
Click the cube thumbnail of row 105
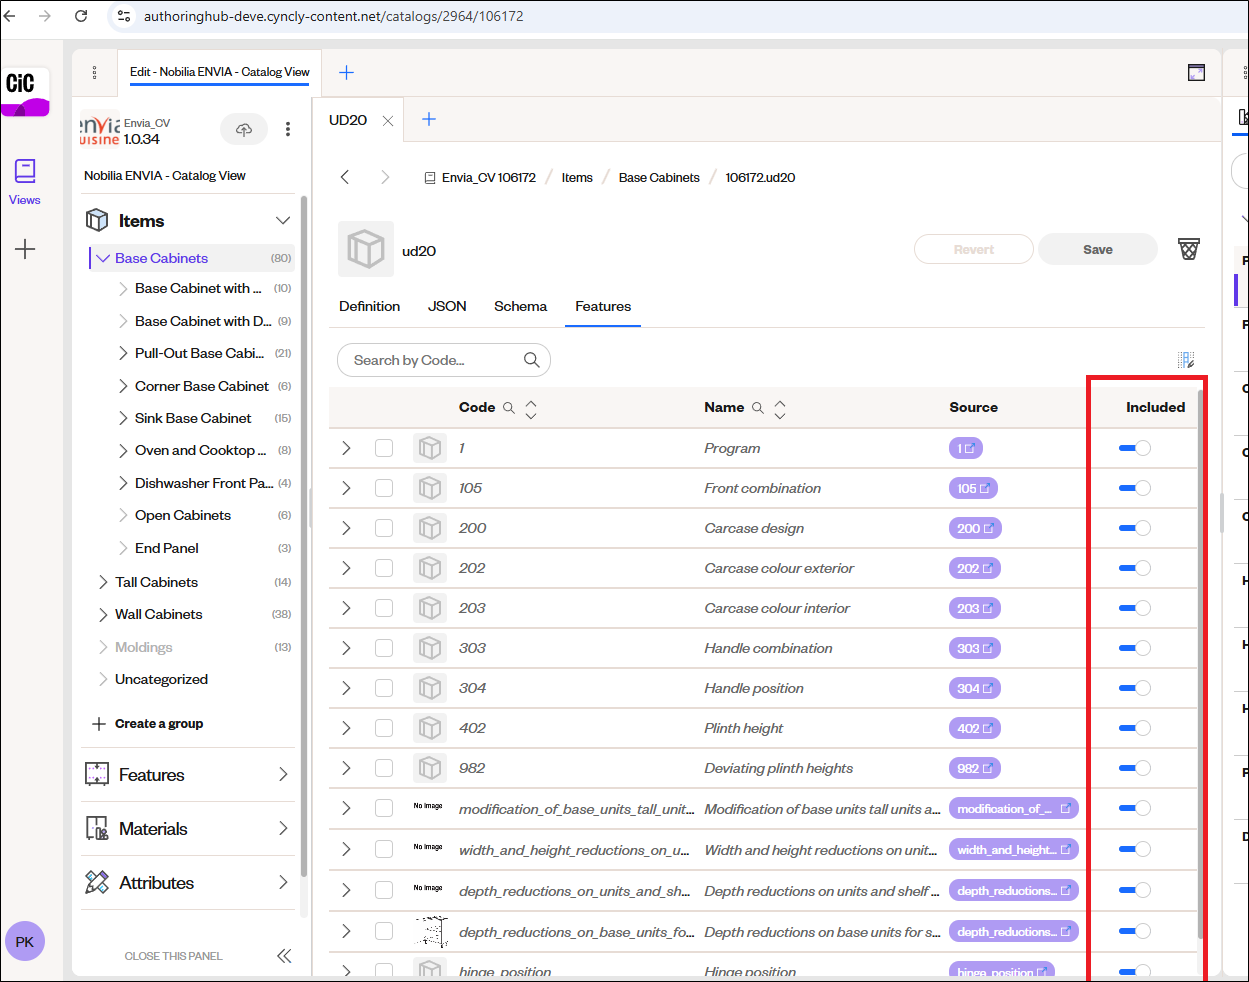coord(430,488)
